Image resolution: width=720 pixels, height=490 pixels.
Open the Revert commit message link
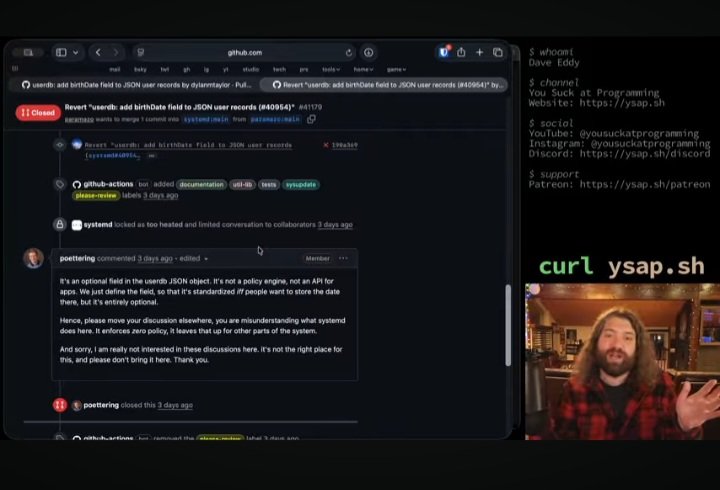(188, 145)
